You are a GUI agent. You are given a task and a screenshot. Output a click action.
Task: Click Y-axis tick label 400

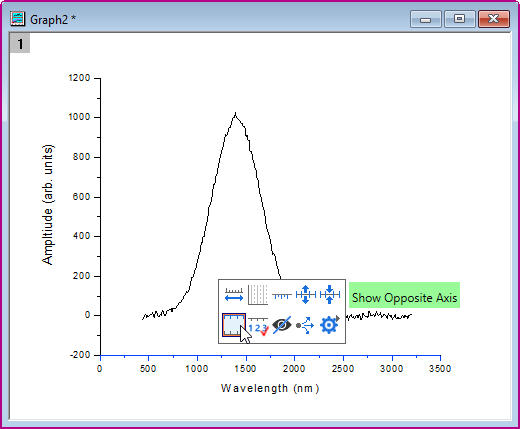(x=82, y=236)
